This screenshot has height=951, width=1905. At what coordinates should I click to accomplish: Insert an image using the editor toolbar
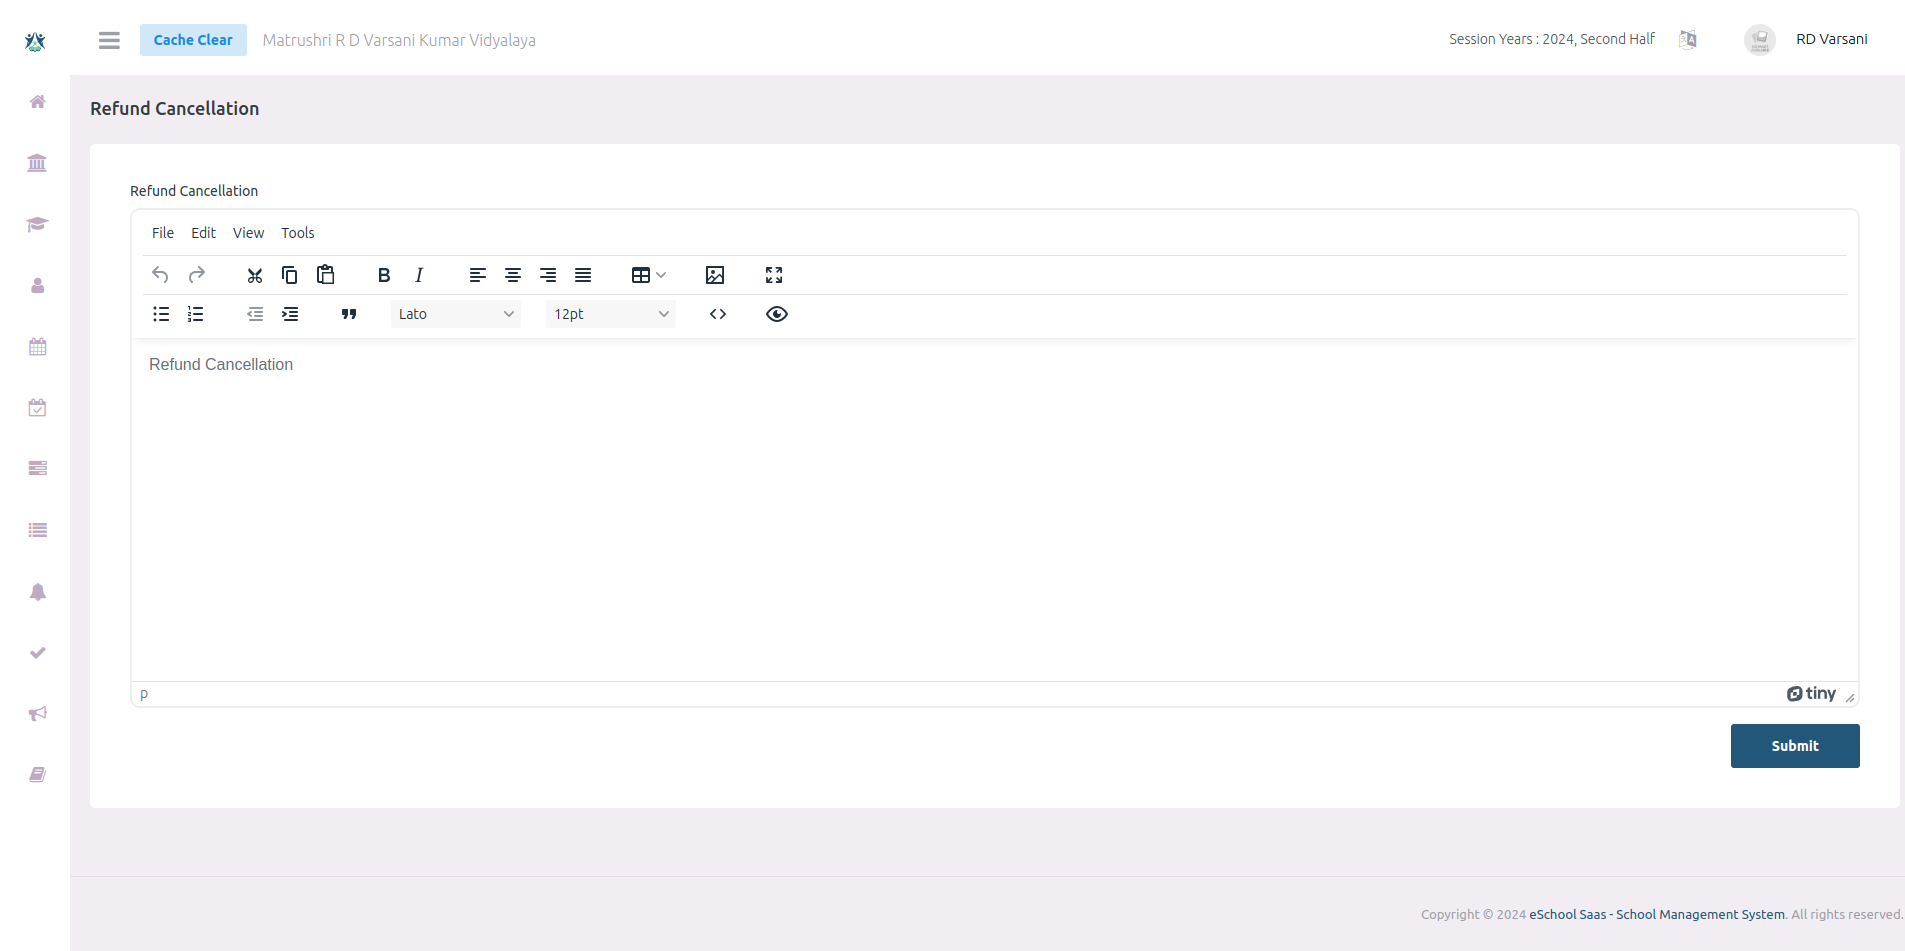click(x=714, y=275)
